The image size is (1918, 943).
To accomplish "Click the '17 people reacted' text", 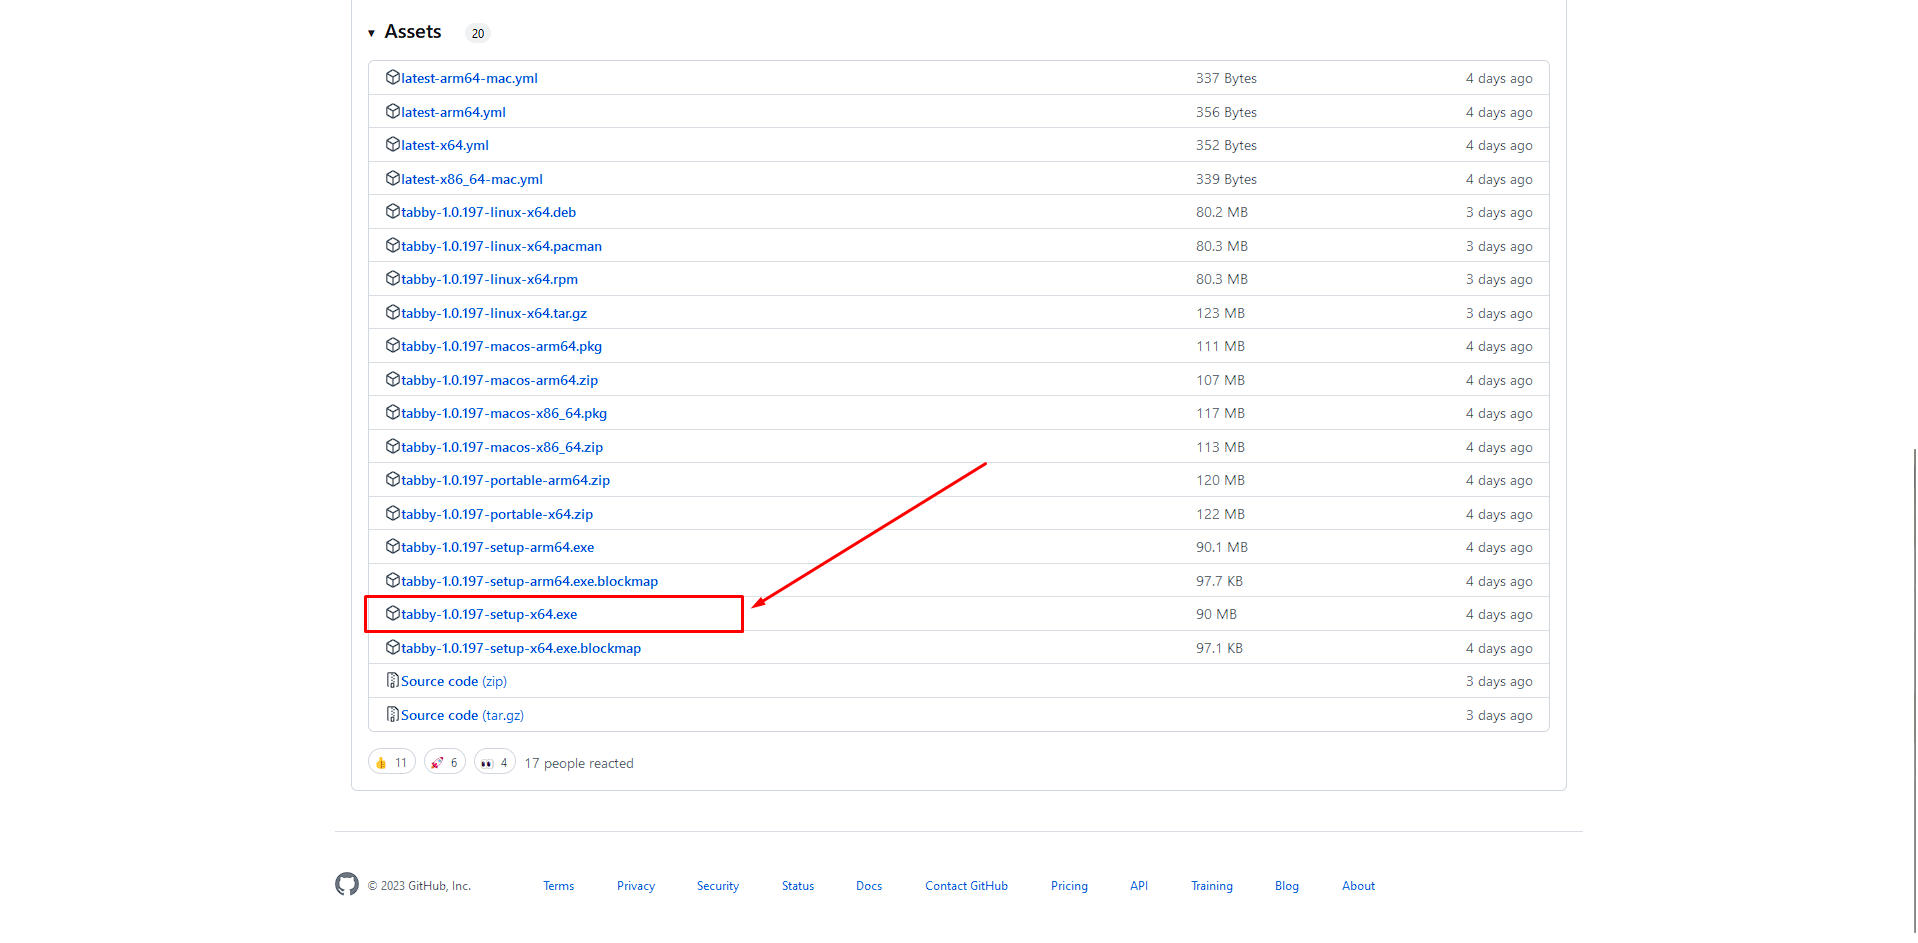I will click(x=579, y=763).
